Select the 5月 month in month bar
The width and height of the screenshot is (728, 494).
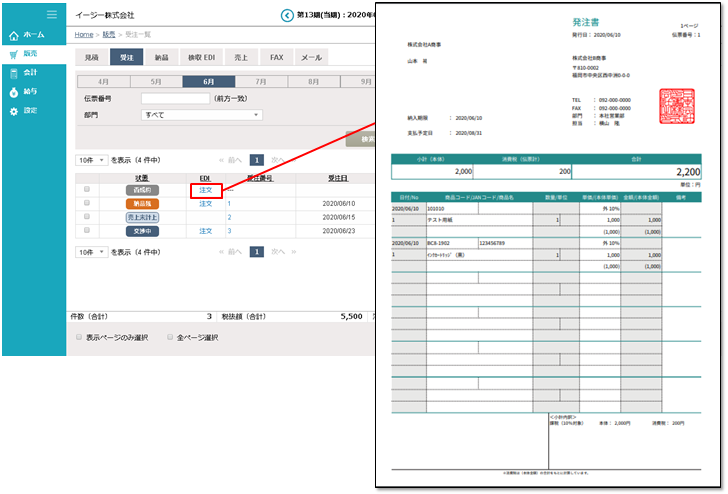156,81
